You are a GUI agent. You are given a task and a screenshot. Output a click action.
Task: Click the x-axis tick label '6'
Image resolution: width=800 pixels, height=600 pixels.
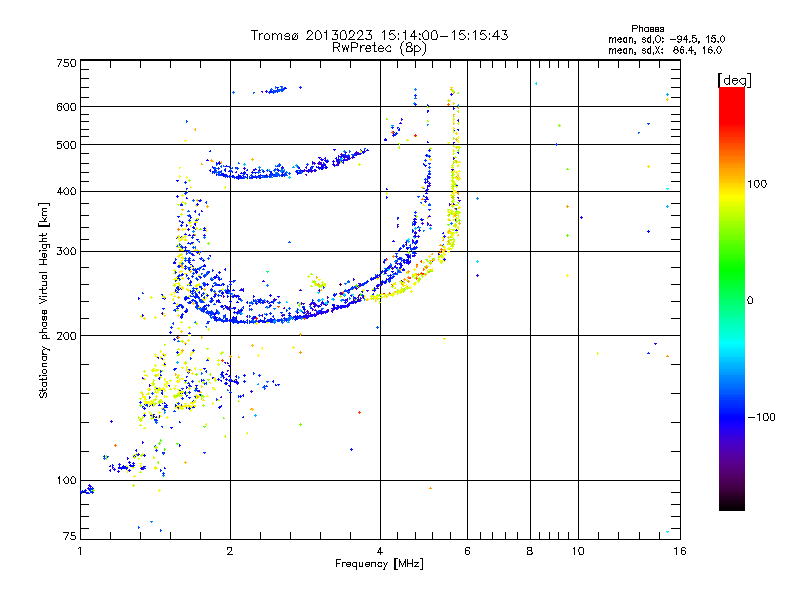[467, 551]
